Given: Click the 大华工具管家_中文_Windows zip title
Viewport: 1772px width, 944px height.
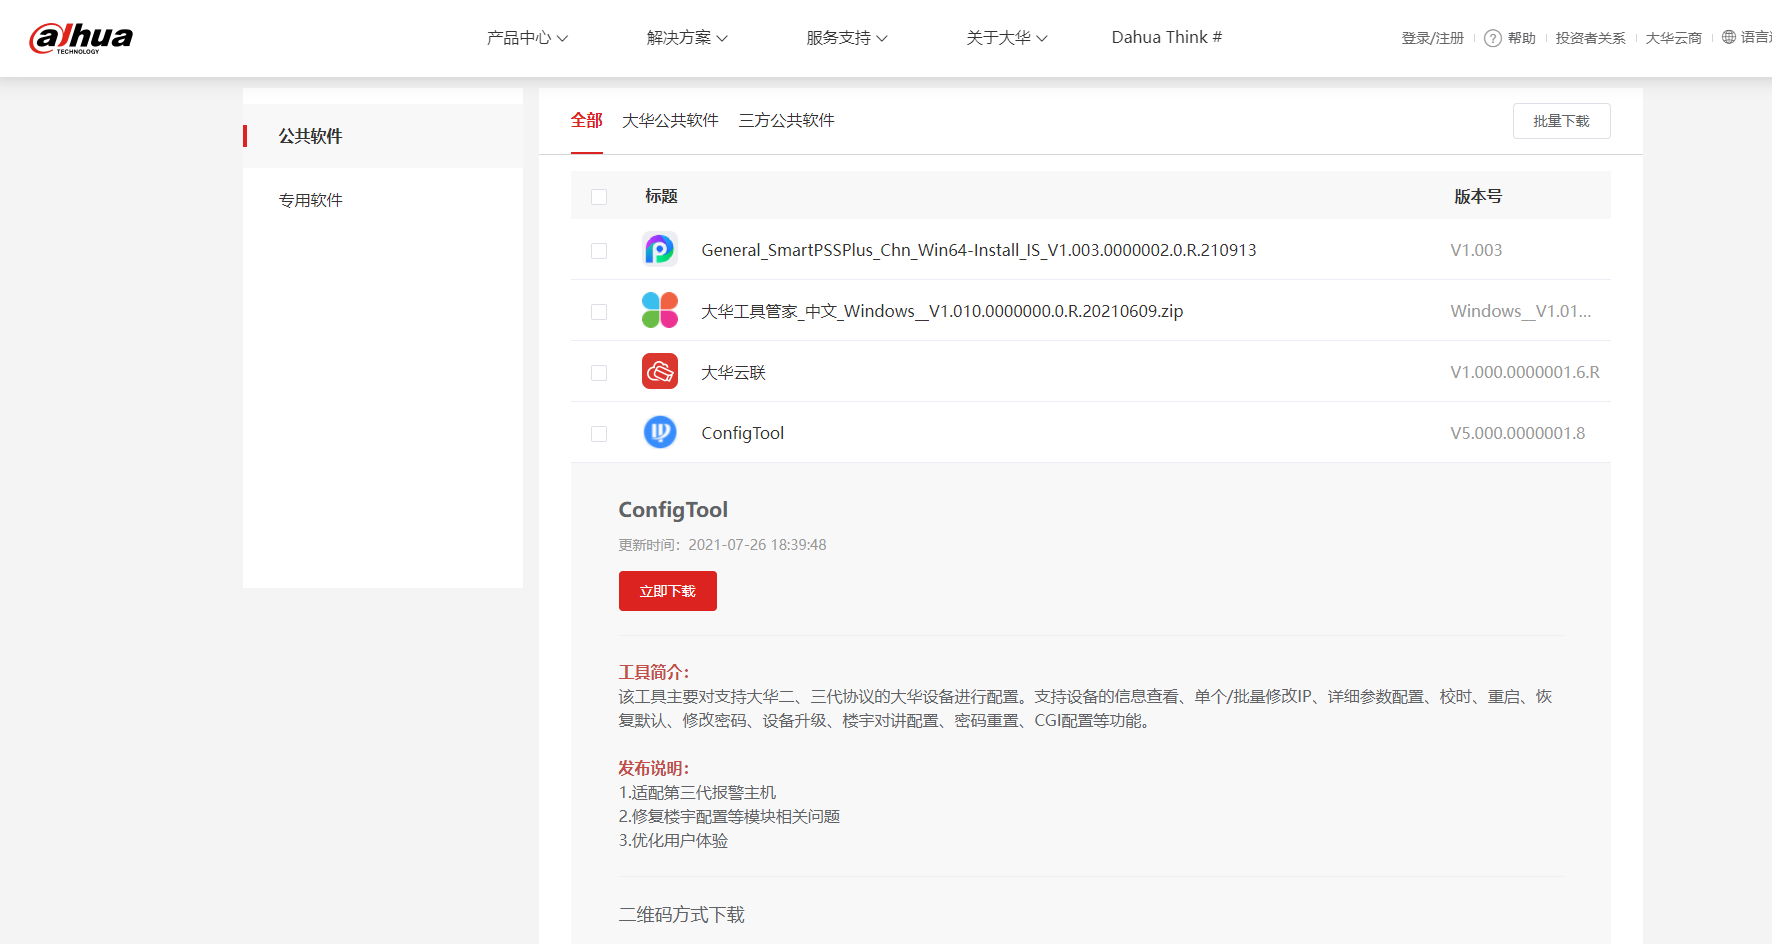Looking at the screenshot, I should click(942, 311).
